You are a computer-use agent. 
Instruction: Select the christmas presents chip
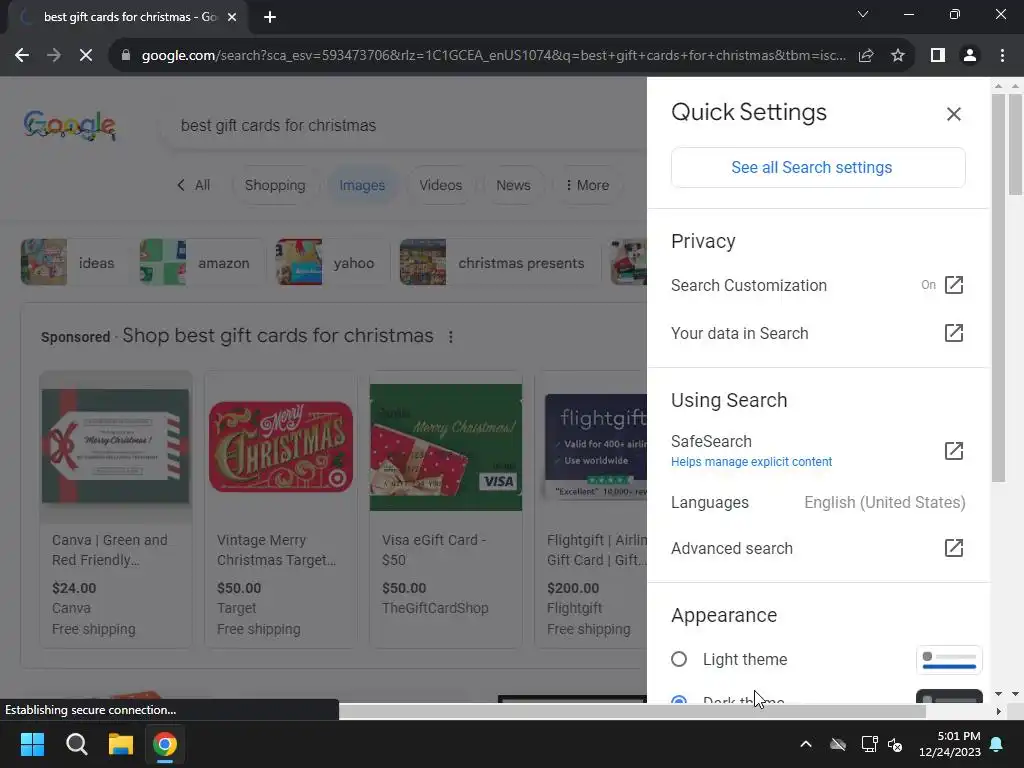(498, 263)
